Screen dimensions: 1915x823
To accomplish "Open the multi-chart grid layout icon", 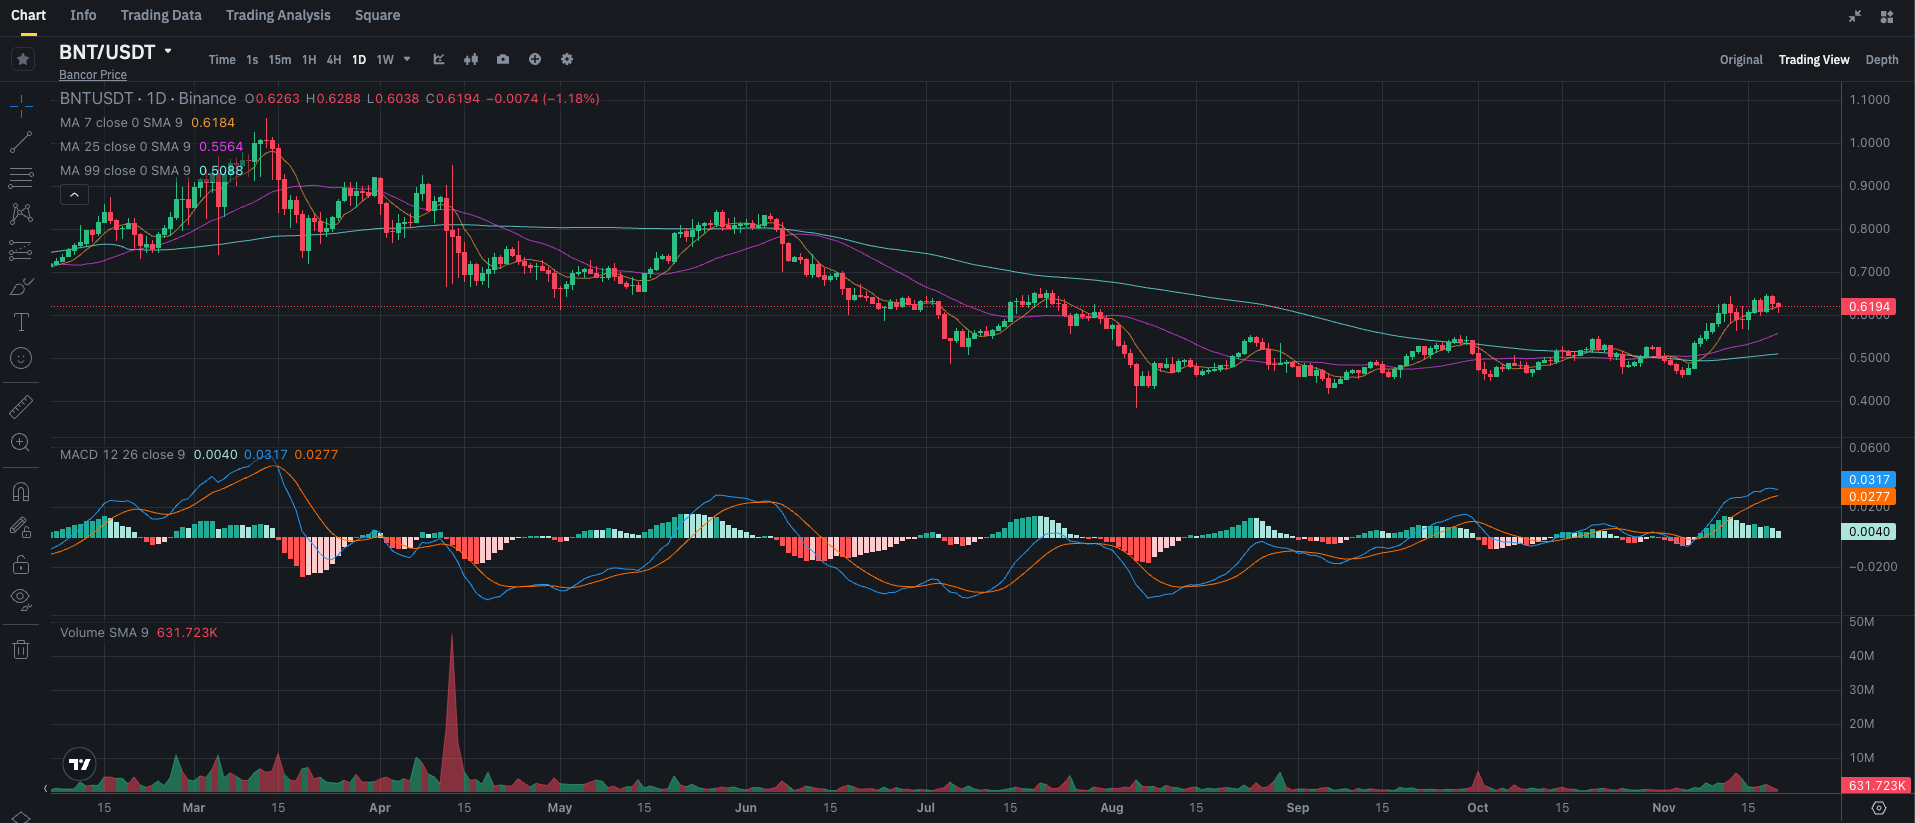I will pos(1887,16).
